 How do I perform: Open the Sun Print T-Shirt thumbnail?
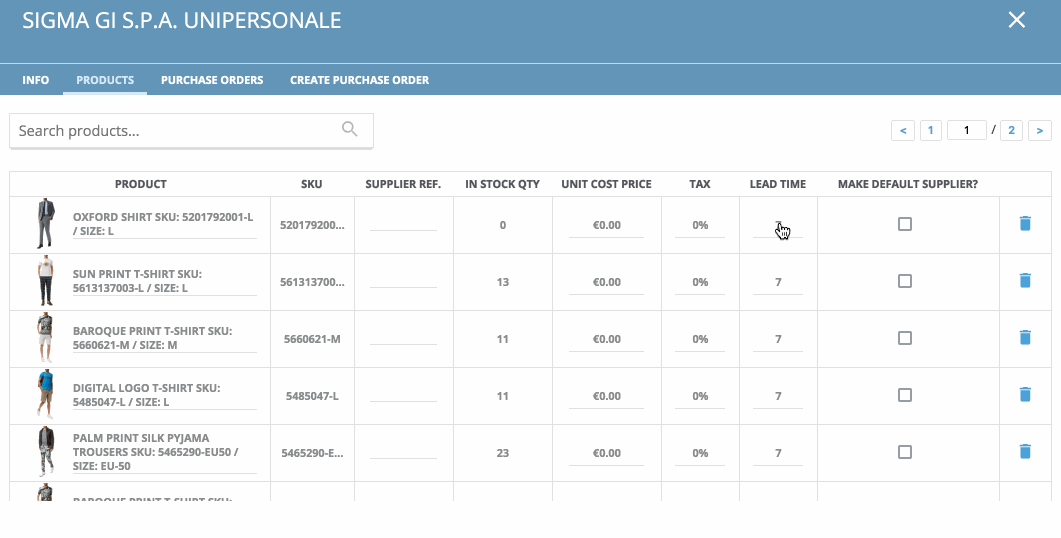45,281
